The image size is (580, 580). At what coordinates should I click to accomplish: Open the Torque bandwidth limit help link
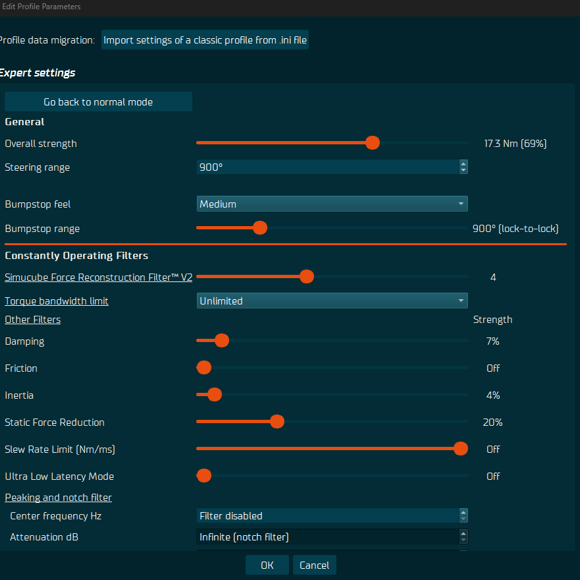[57, 301]
